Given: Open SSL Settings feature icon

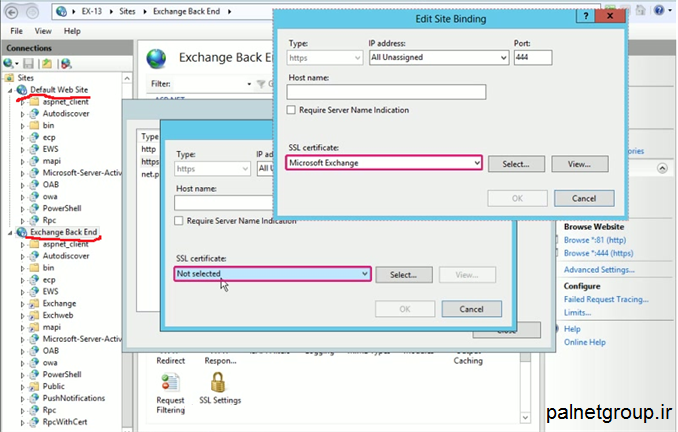Looking at the screenshot, I should pos(220,388).
